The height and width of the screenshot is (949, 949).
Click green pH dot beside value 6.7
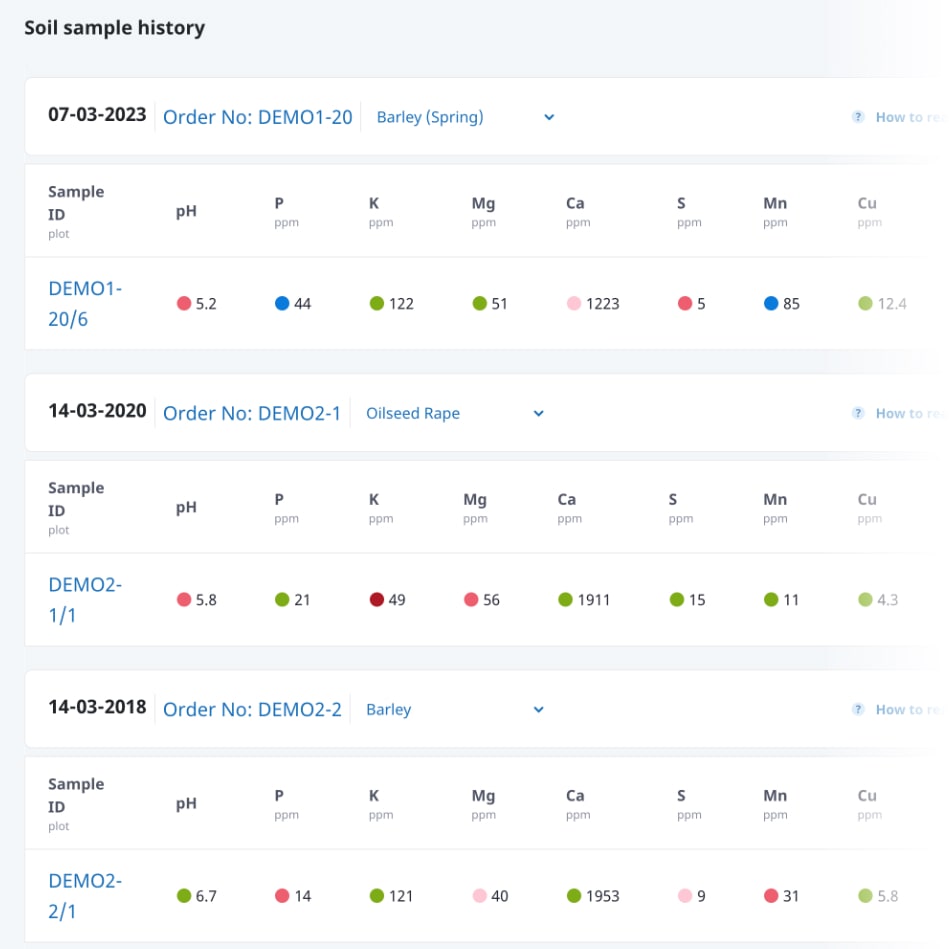pyautogui.click(x=184, y=896)
